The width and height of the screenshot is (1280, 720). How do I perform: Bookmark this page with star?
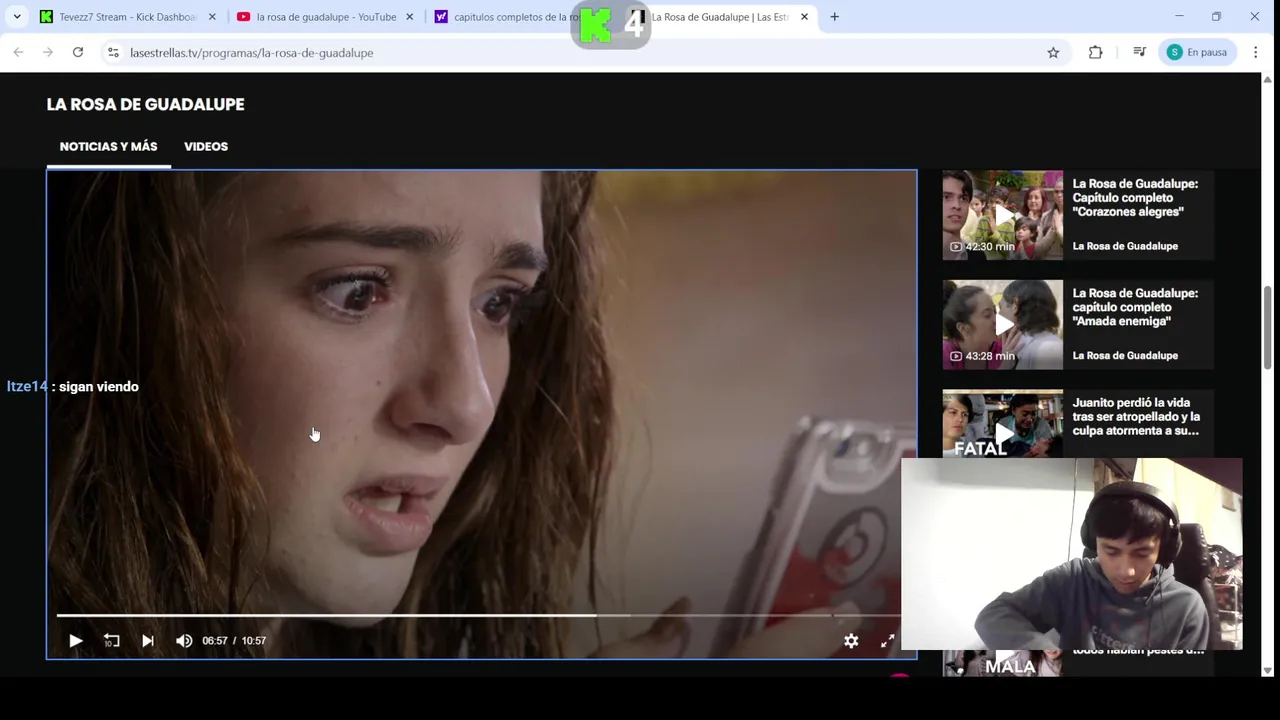(1053, 52)
